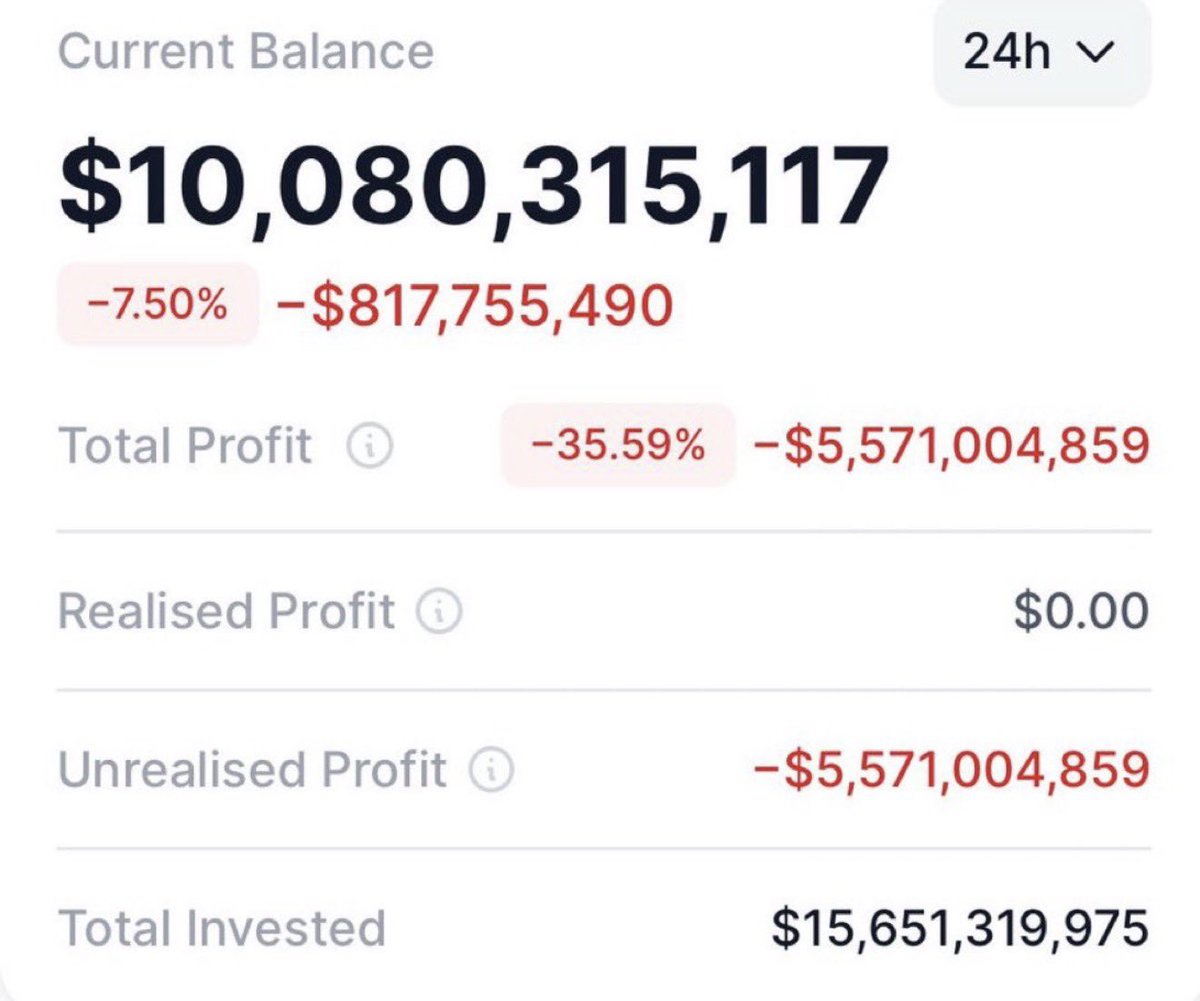The height and width of the screenshot is (1001, 1200).
Task: Click the 24h text in selector
Action: click(1007, 53)
